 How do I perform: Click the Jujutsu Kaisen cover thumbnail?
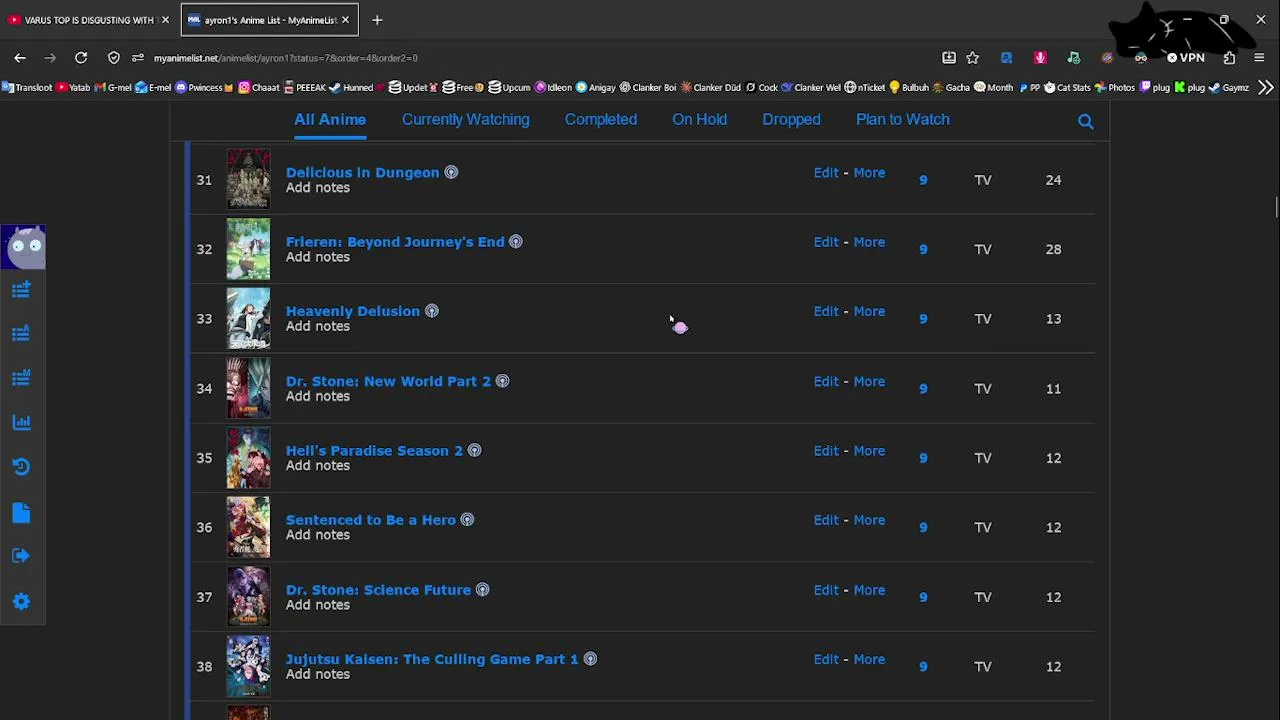point(248,666)
